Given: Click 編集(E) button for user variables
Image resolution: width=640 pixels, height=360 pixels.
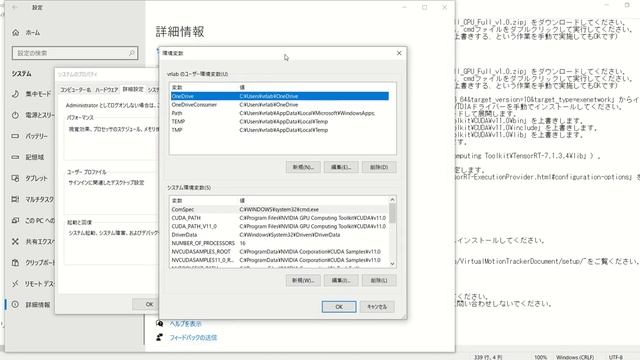Looking at the screenshot, I should (x=341, y=167).
